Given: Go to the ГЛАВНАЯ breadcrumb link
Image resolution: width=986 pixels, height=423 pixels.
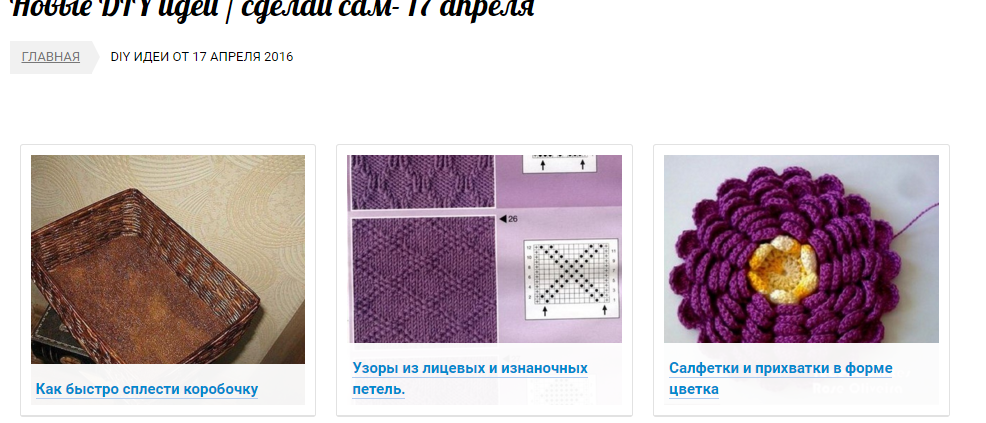Looking at the screenshot, I should pos(50,57).
